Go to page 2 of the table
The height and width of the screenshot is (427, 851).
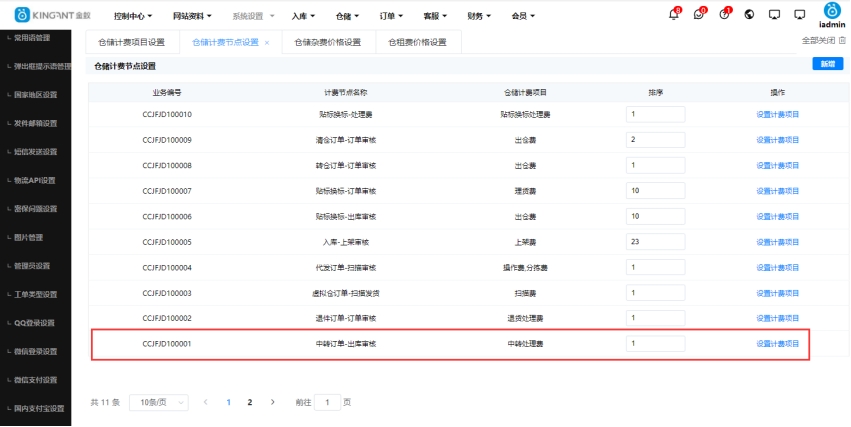pos(249,402)
